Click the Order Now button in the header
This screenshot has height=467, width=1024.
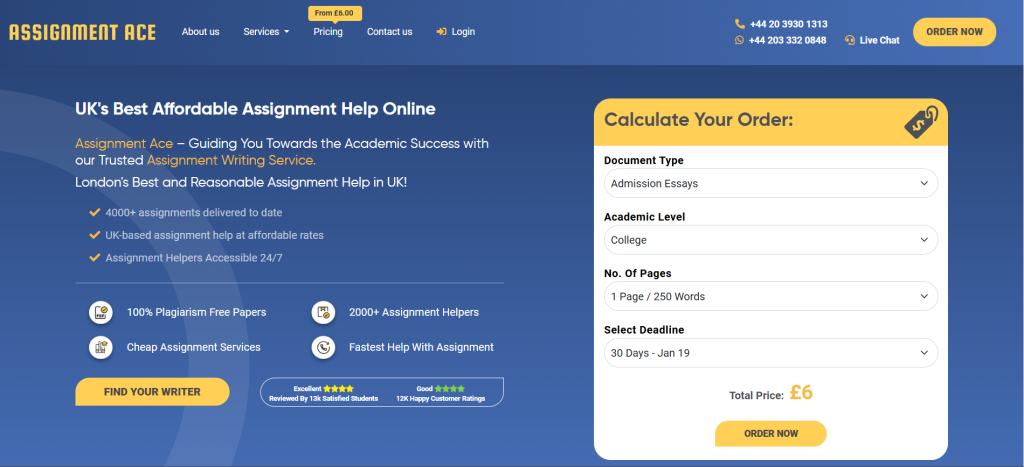954,32
